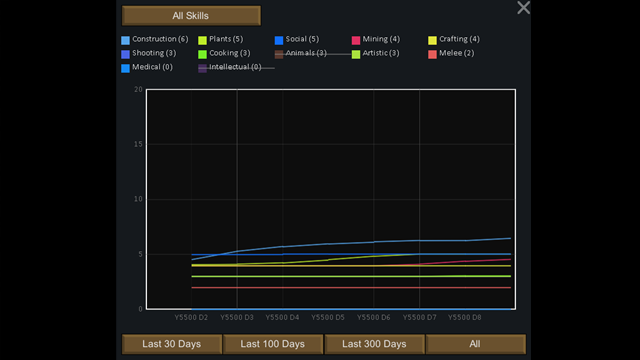
Task: Toggle the Artistic (3) legend entry
Action: point(376,53)
